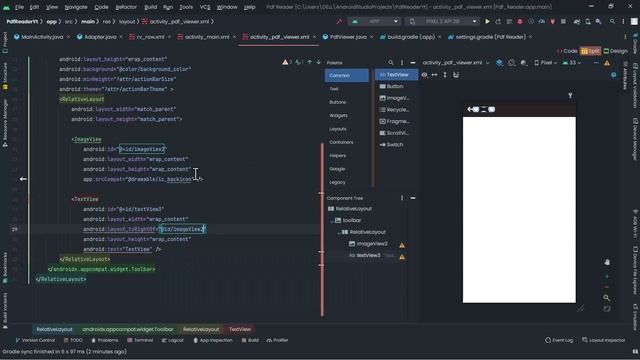Open the Build menu
This screenshot has width=640, height=360.
[150, 7]
